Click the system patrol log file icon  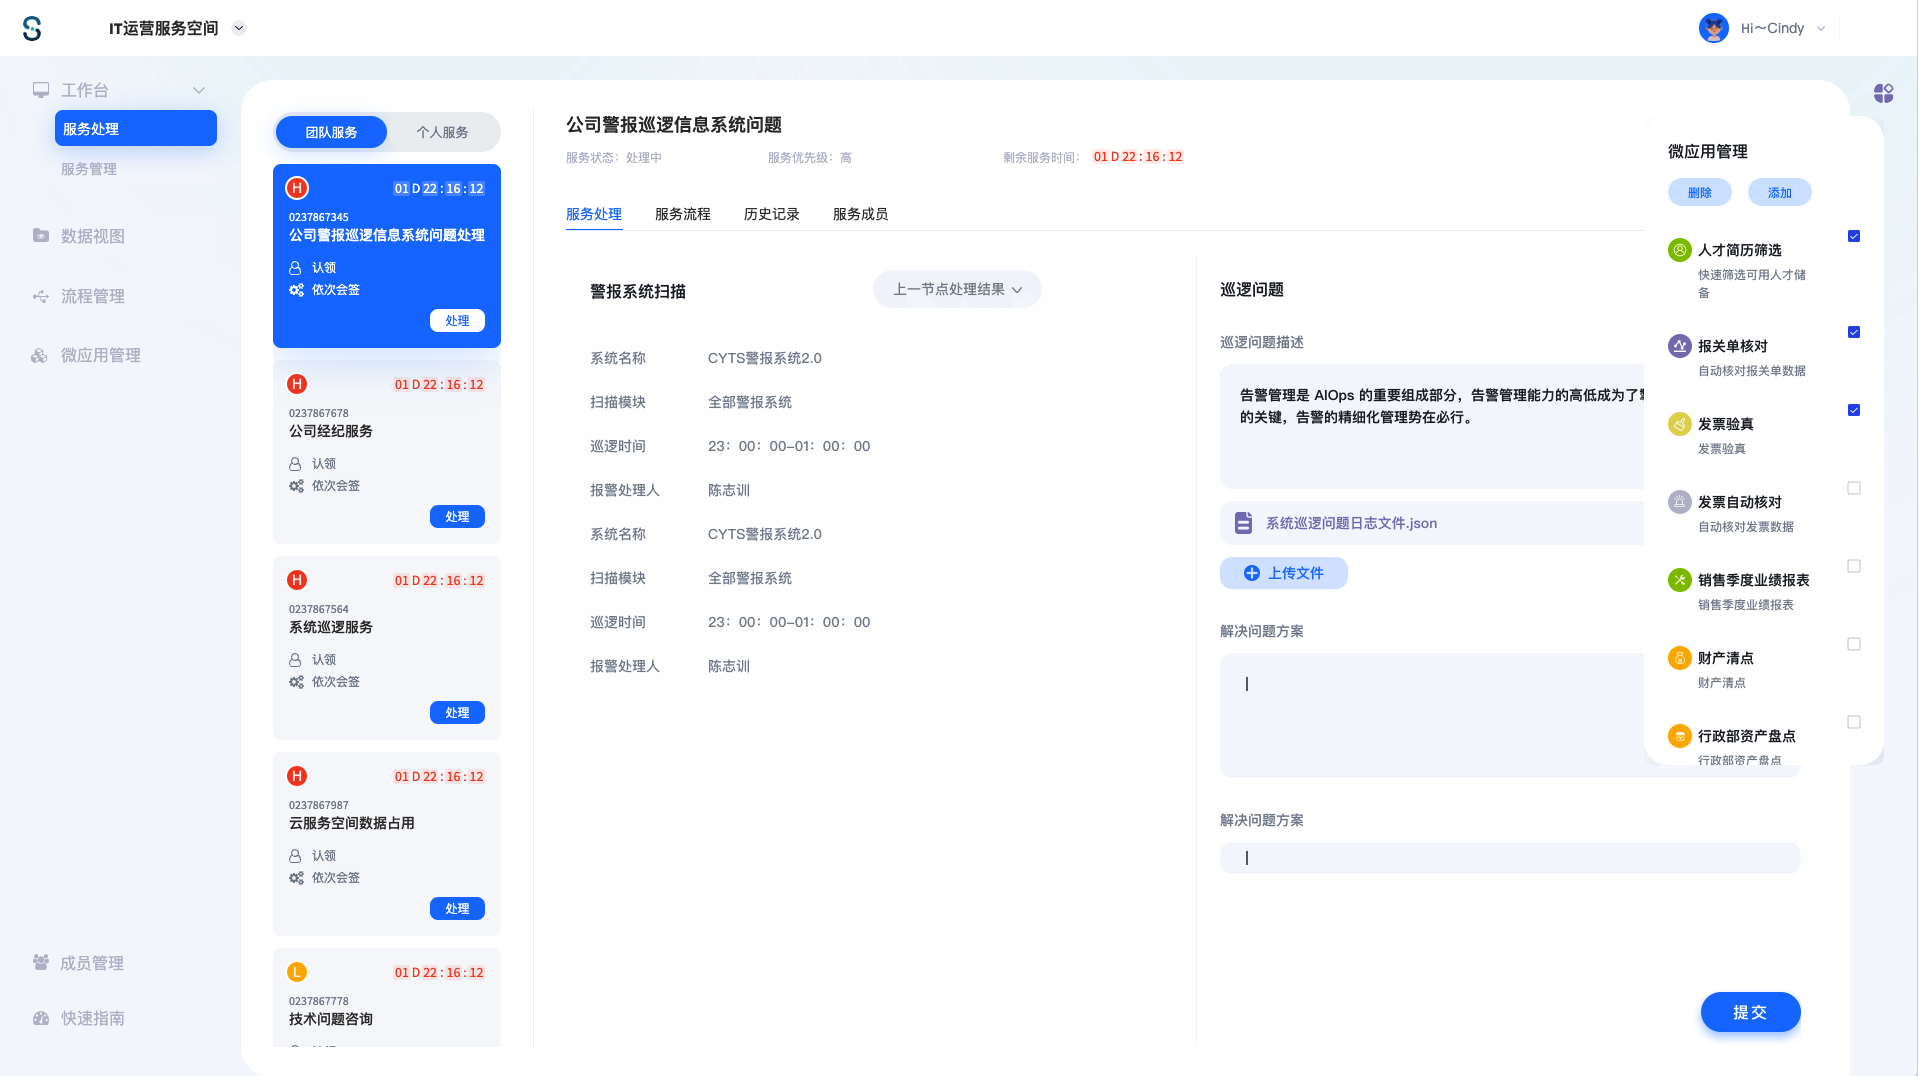click(1243, 523)
